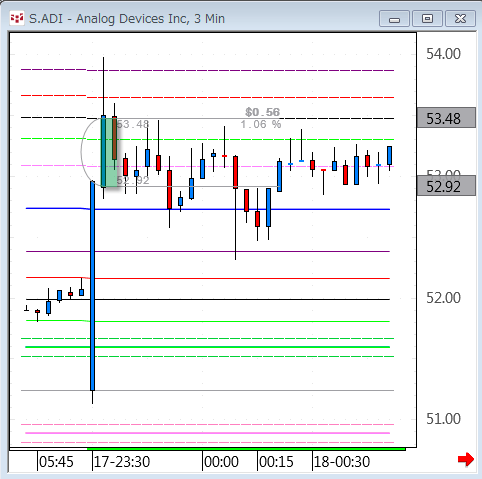Minimize the S.ADI chart window
482x479 pixels.
point(394,19)
